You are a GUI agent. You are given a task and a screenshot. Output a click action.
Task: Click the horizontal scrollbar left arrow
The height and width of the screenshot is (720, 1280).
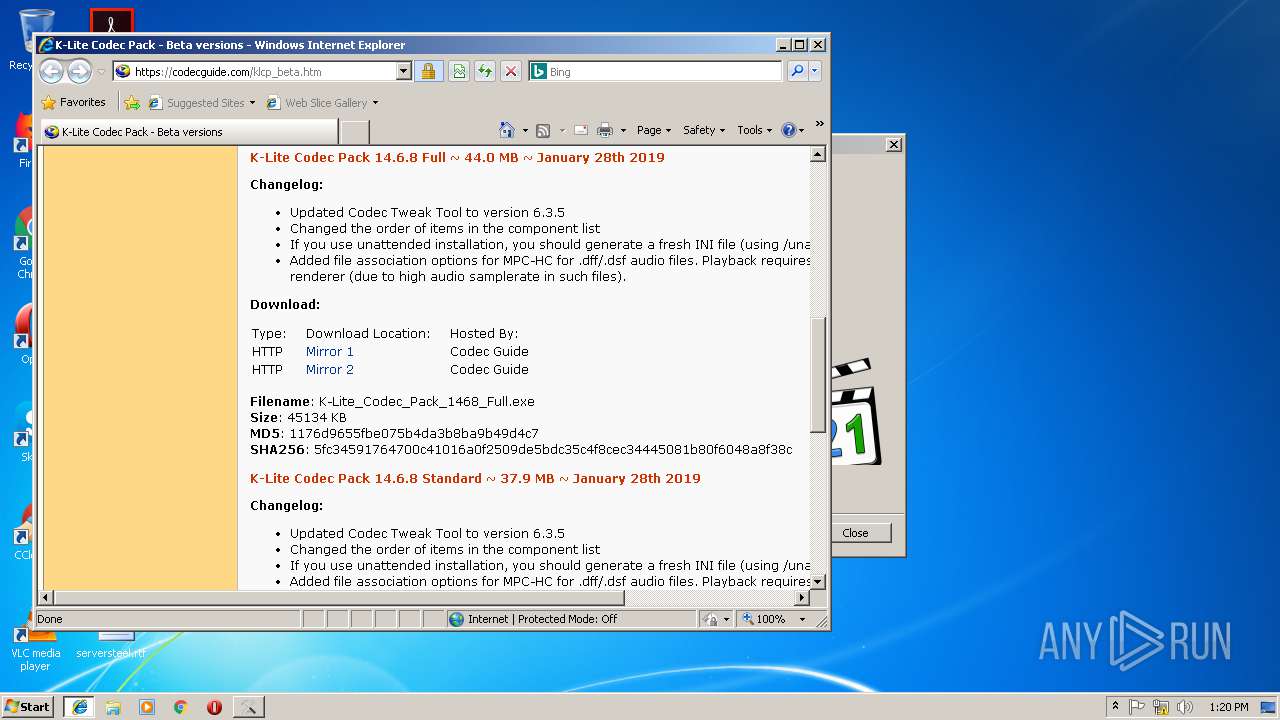pyautogui.click(x=46, y=598)
